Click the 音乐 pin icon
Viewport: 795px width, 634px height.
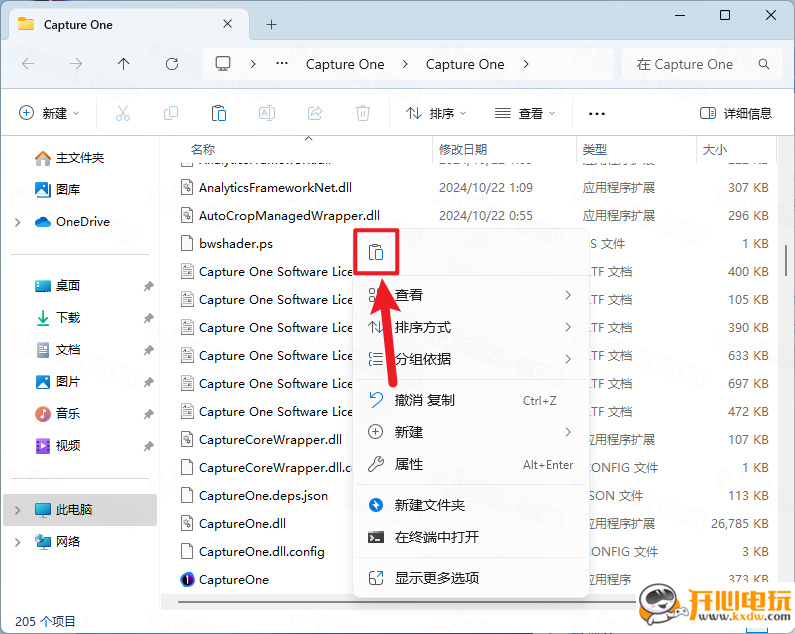(148, 414)
